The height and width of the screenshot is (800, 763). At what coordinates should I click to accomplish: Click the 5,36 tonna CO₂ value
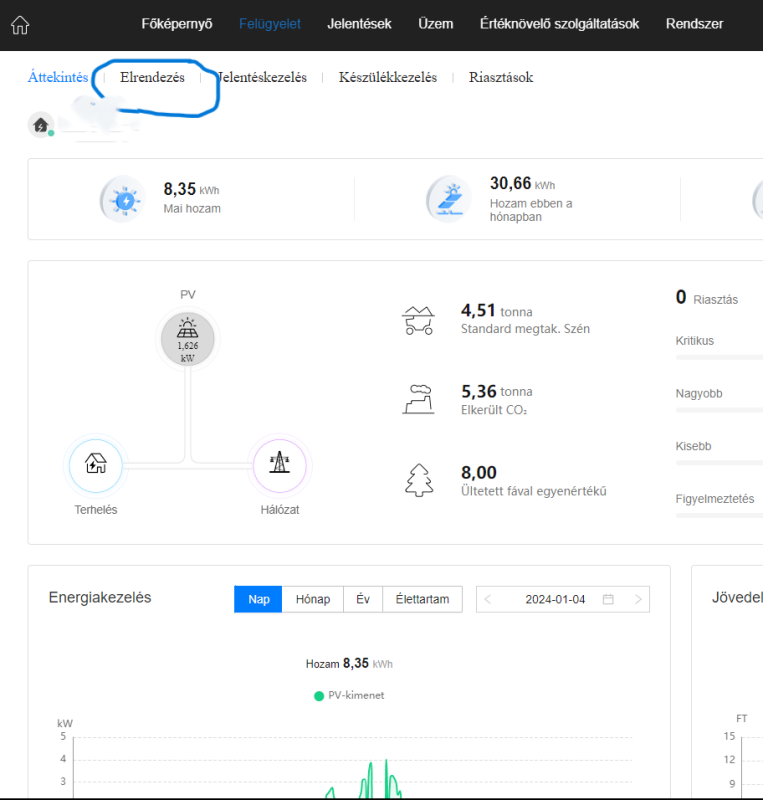(x=497, y=392)
